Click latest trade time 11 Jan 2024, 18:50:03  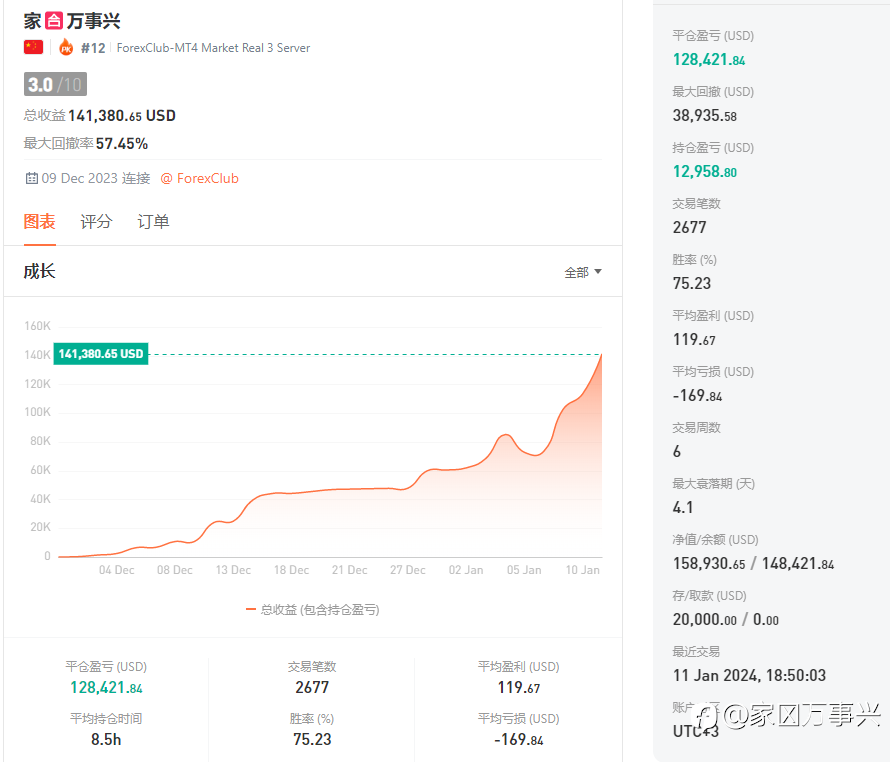[749, 676]
